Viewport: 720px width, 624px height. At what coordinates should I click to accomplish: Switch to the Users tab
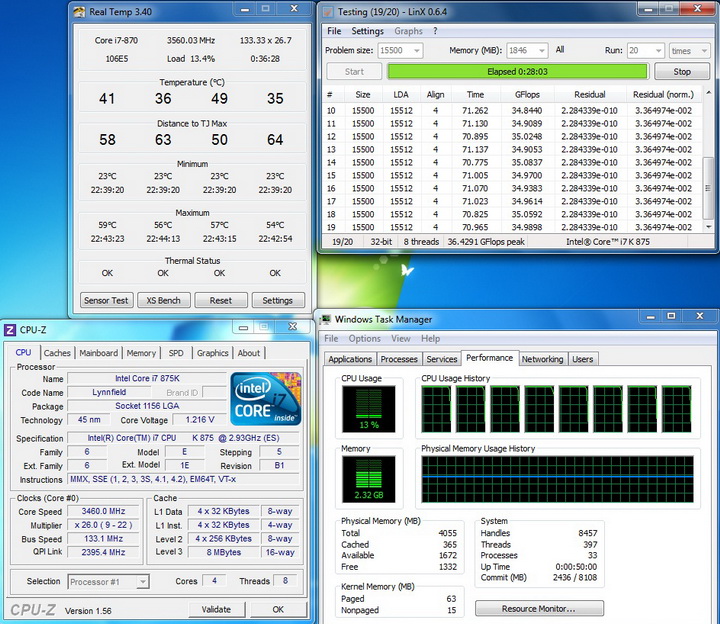pos(583,359)
